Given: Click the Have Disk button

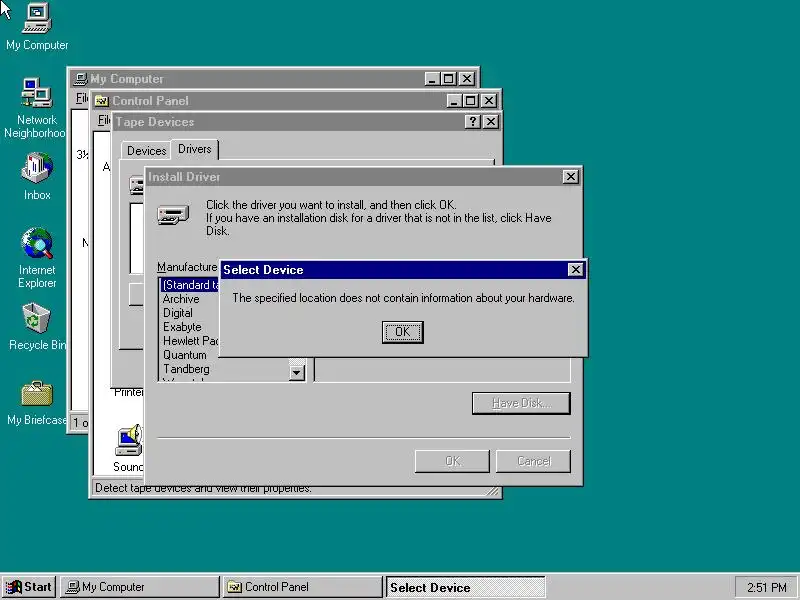Looking at the screenshot, I should pyautogui.click(x=521, y=403).
